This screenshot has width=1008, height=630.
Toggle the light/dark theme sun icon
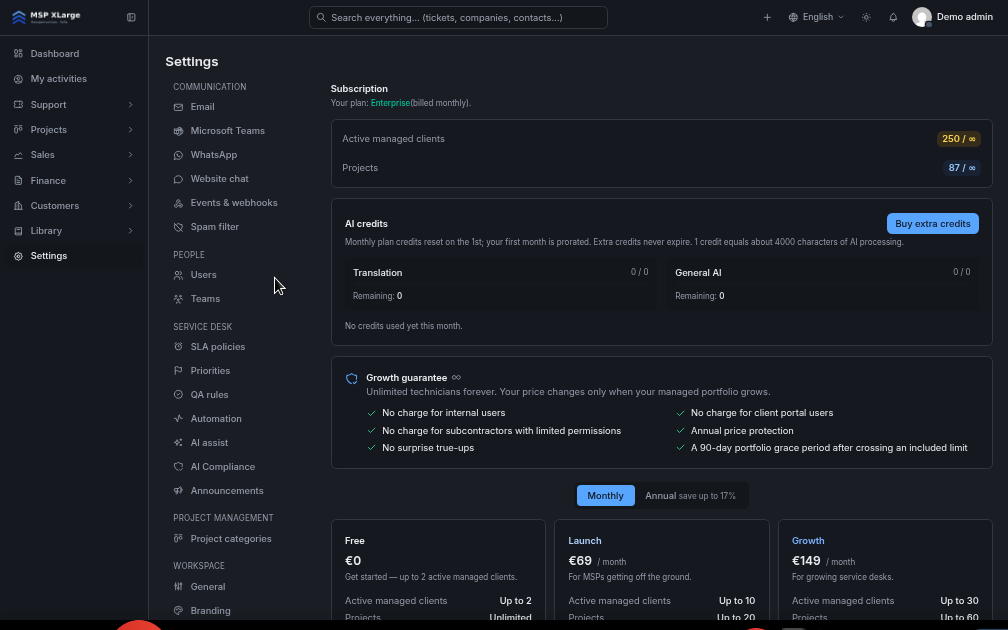(x=867, y=17)
